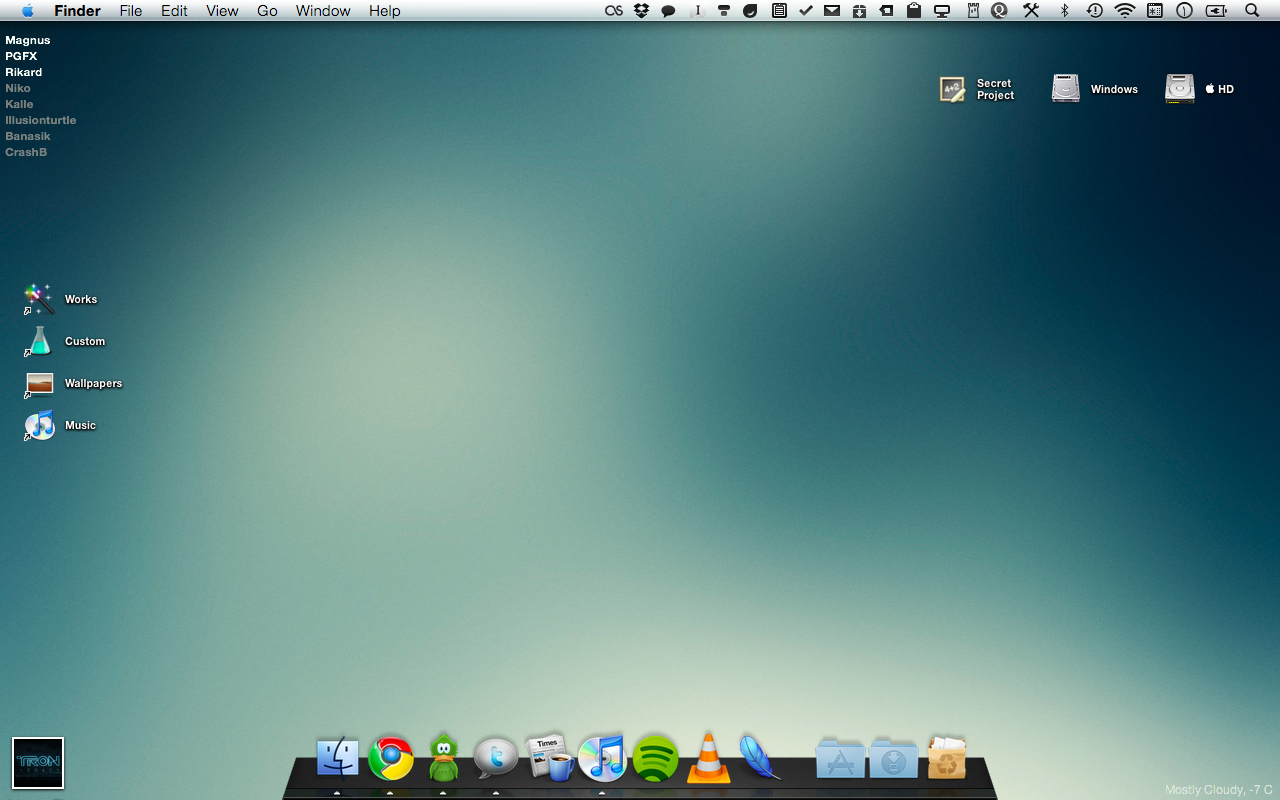Click the shopping bag menu bar icon
Image resolution: width=1280 pixels, height=800 pixels.
point(913,10)
